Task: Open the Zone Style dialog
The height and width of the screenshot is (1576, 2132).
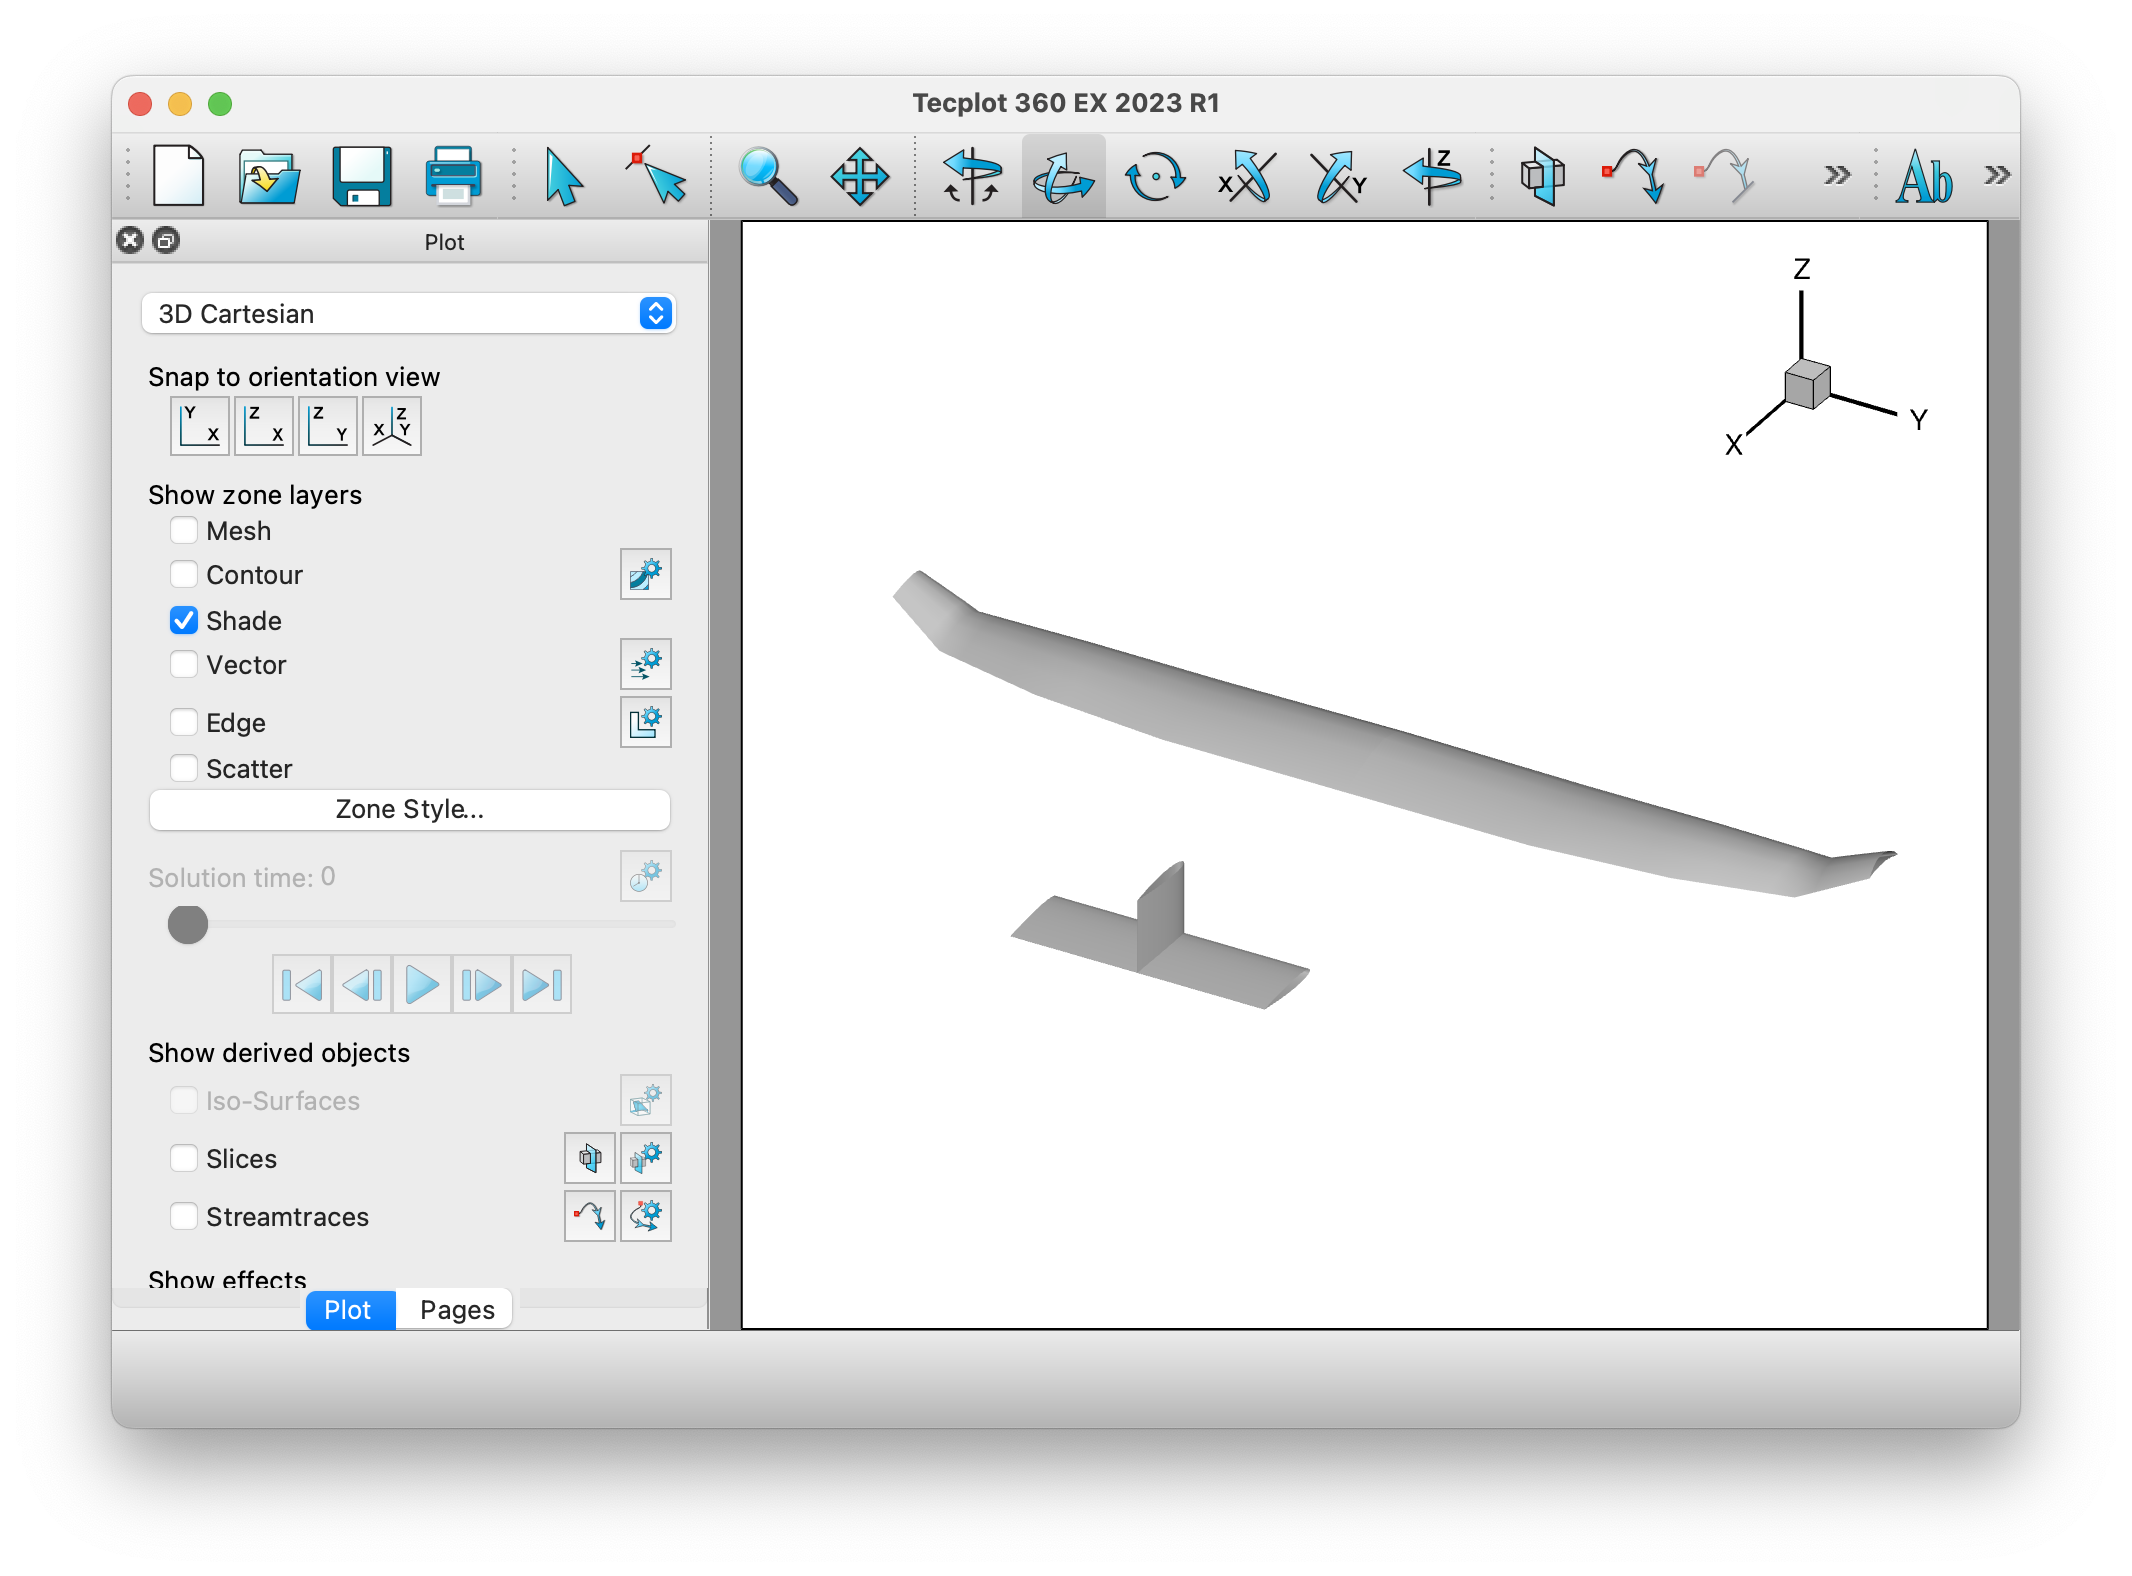Action: point(409,809)
